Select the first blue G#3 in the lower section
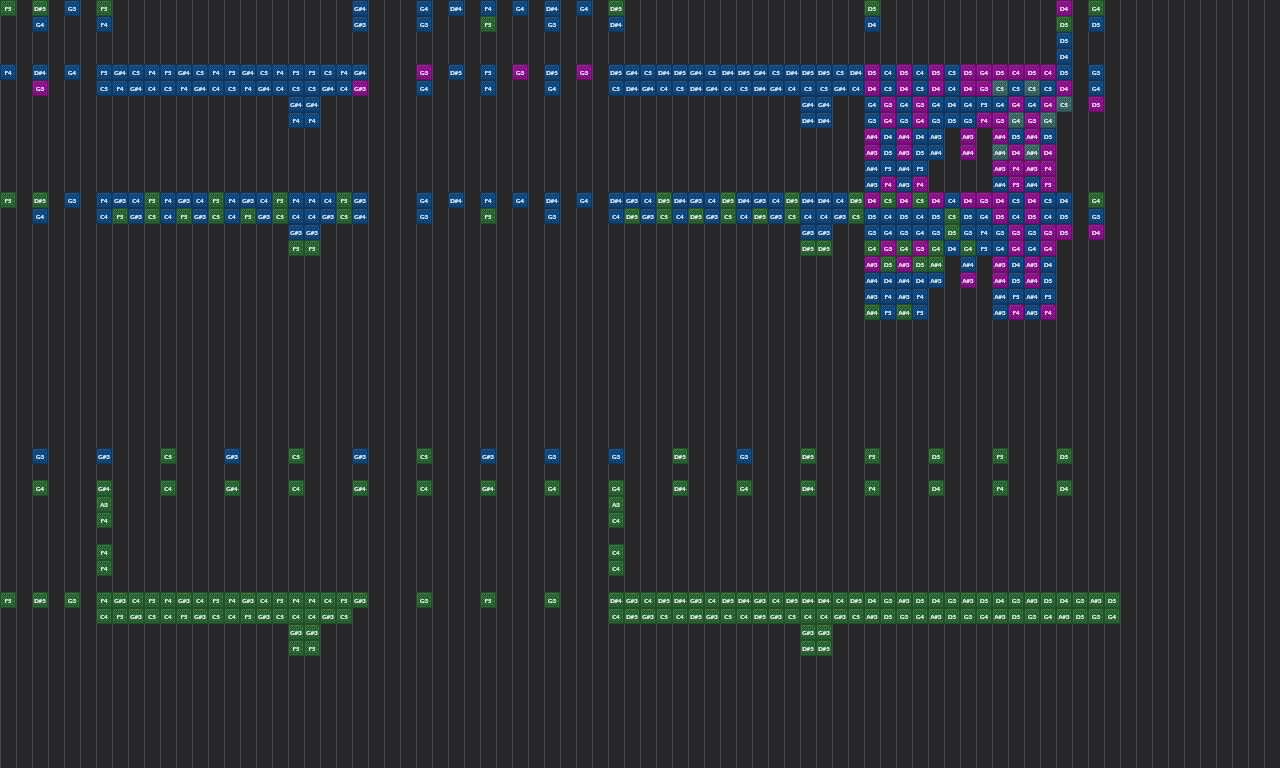Screen dimensions: 1280x768 (x=104, y=456)
